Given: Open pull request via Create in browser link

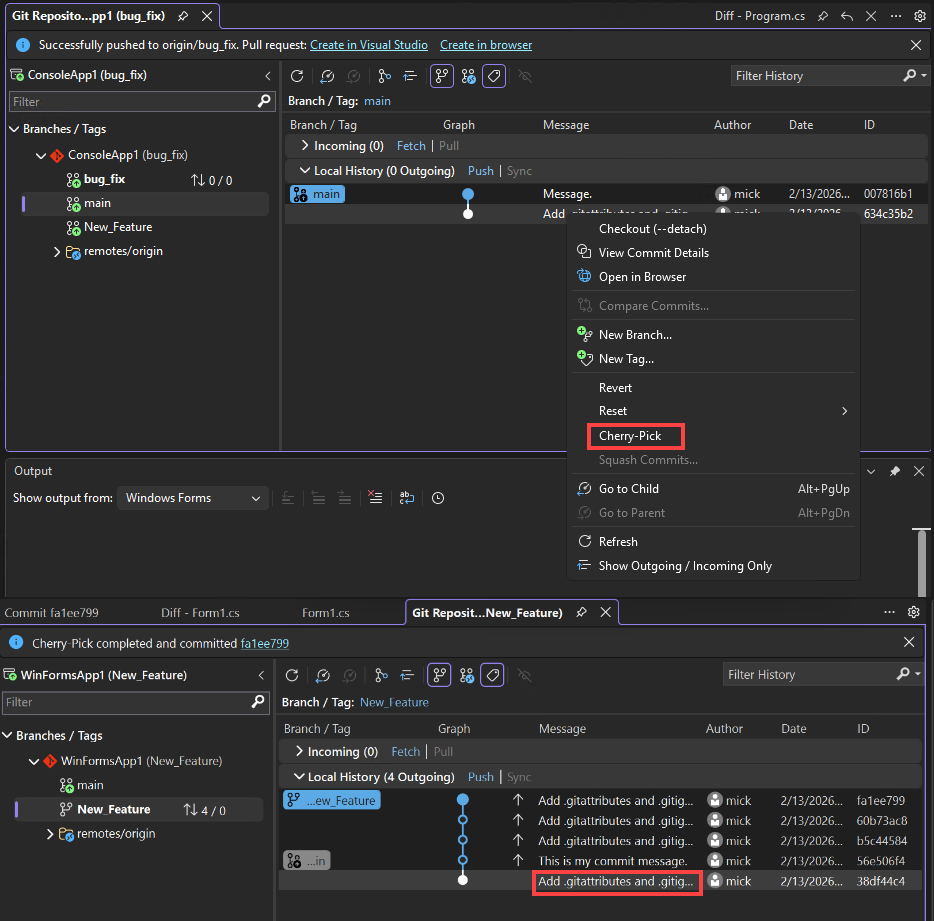Looking at the screenshot, I should (485, 45).
